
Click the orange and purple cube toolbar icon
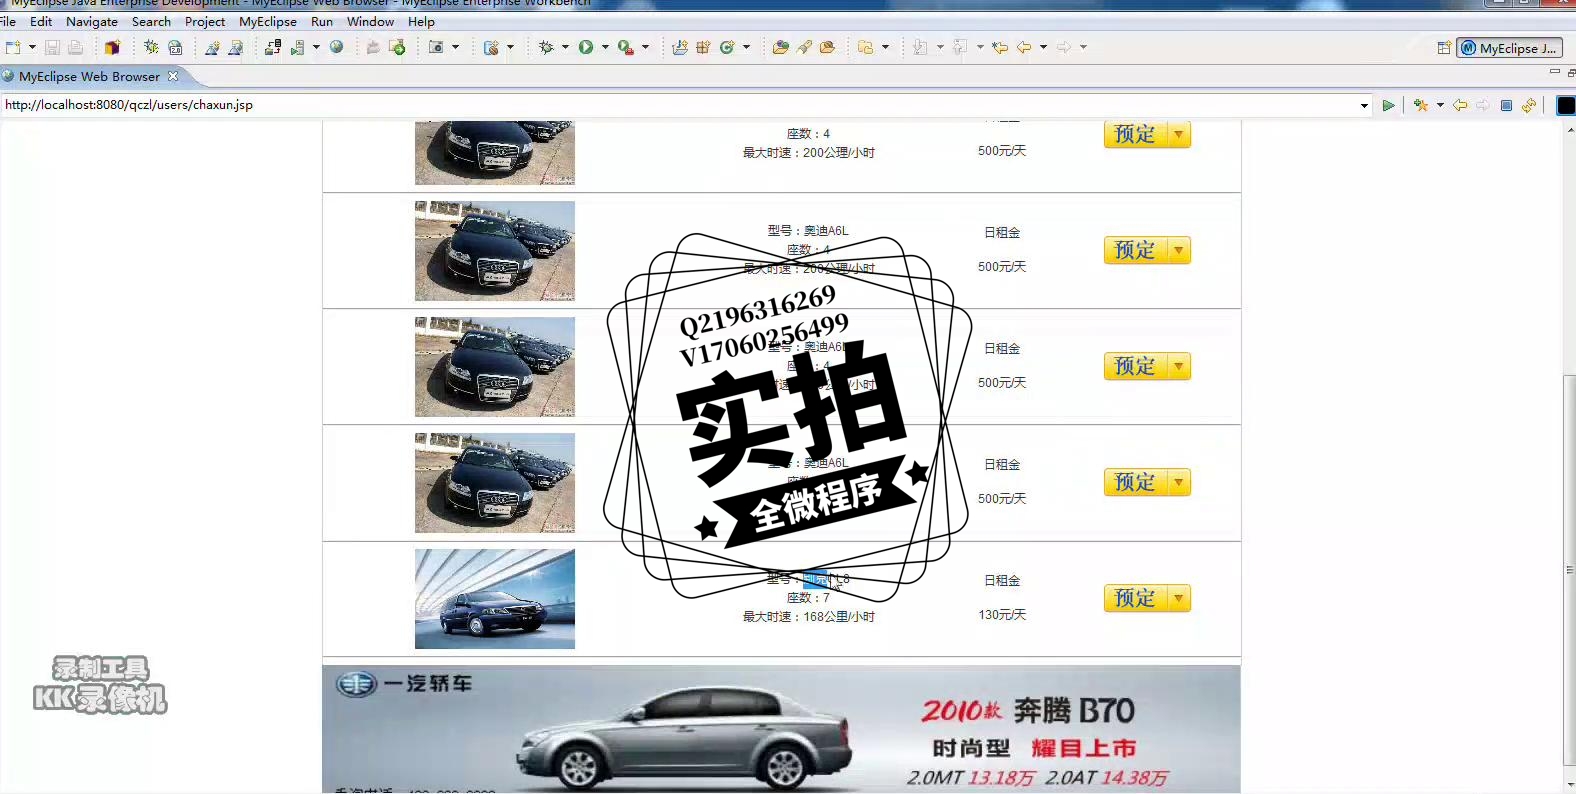[x=112, y=47]
